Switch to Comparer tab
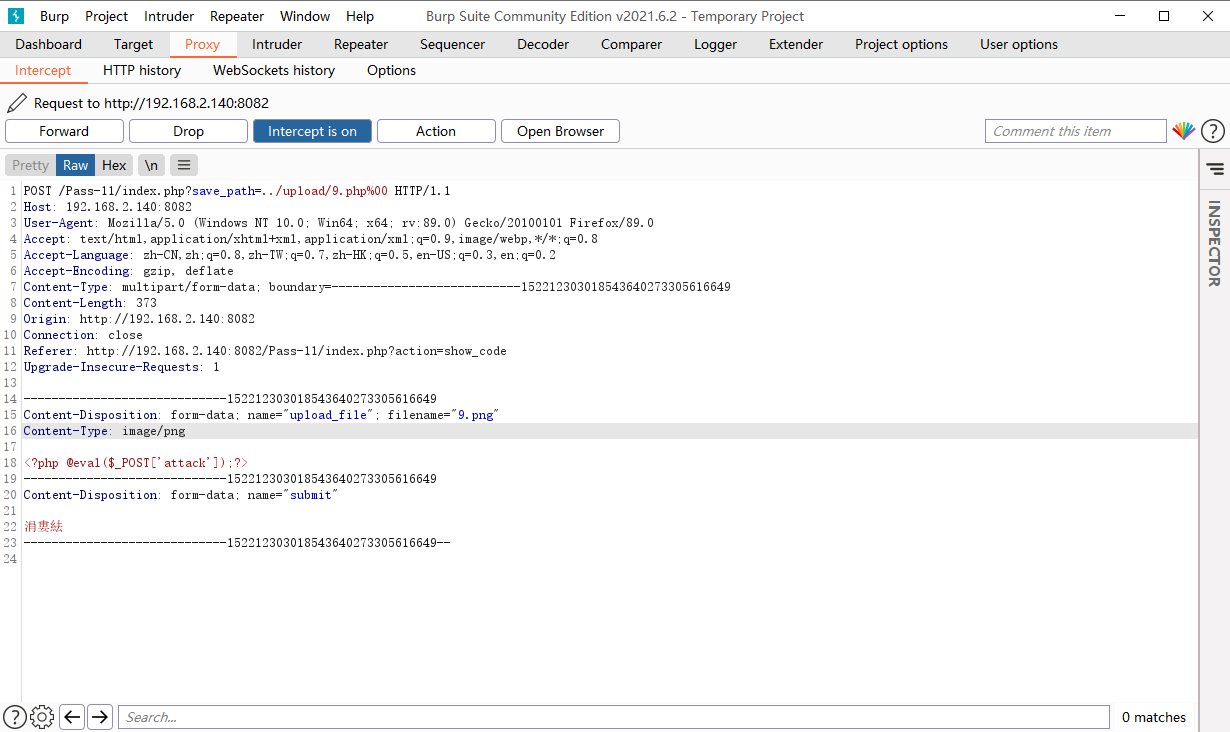 pos(631,44)
